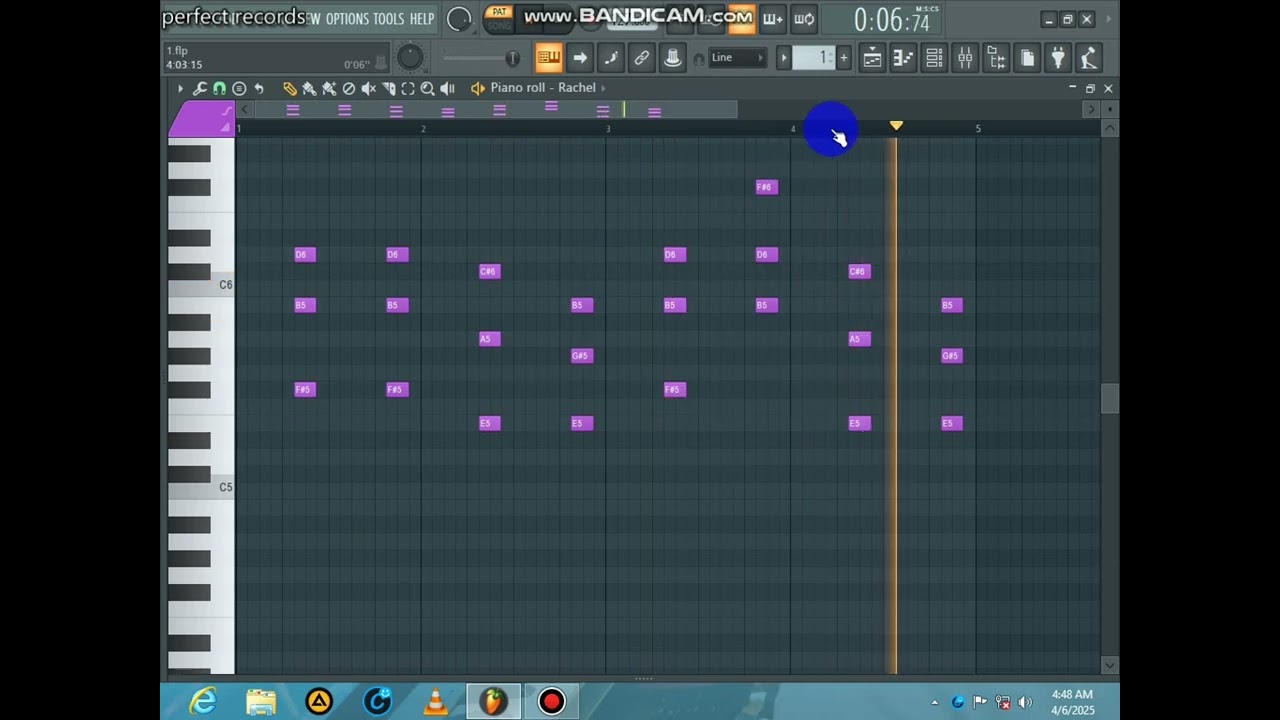The image size is (1280, 720).
Task: Click the Playback tool speaker icon
Action: 447,89
